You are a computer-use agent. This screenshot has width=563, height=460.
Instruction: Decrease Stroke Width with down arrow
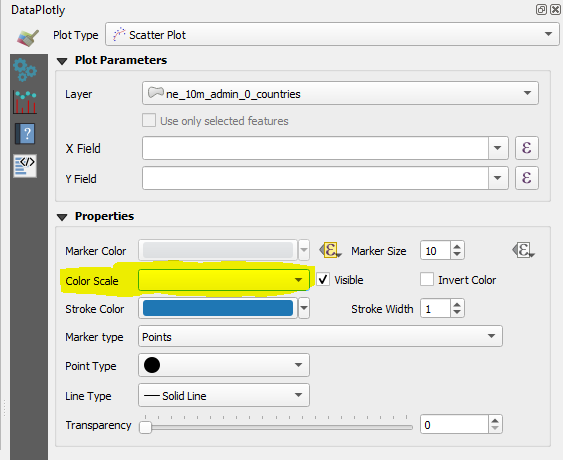click(457, 312)
